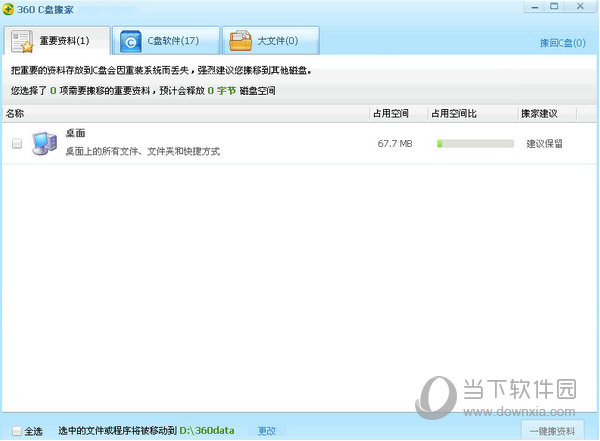This screenshot has height=441, width=600.
Task: Close the 360 C盘搬家 window
Action: [x=580, y=7]
